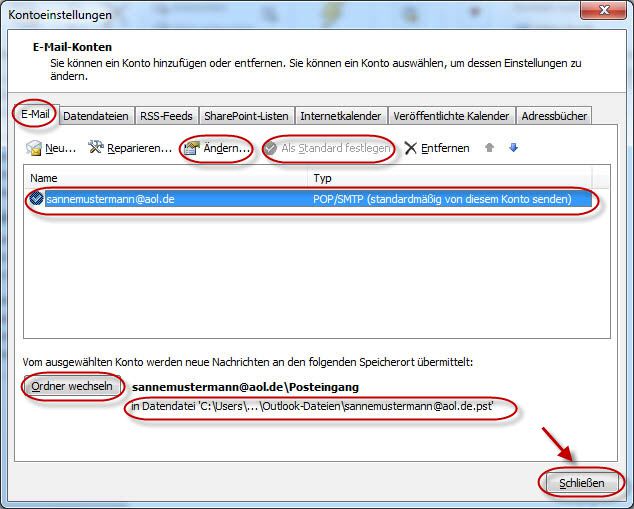Click the sannemustermann@aol.de\Posteingang text

[245, 387]
